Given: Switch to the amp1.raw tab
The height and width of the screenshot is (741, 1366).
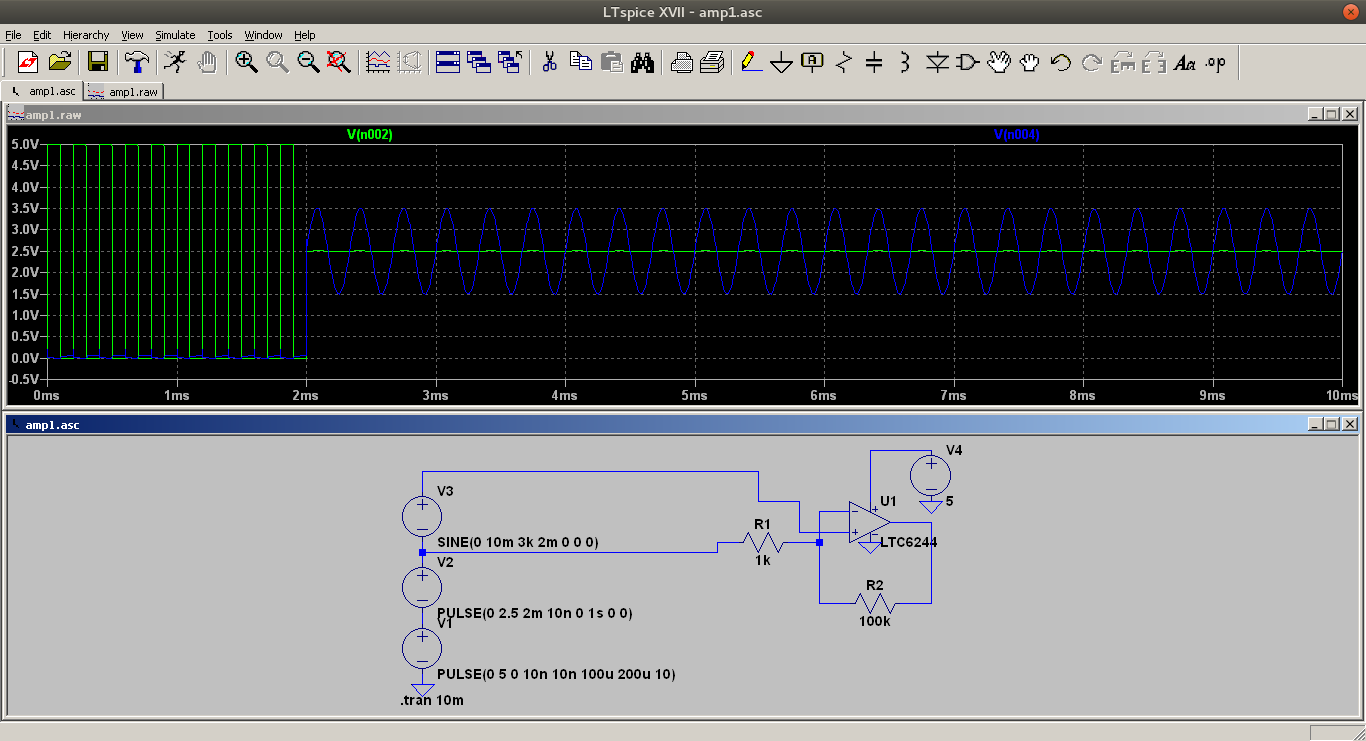Looking at the screenshot, I should (123, 92).
